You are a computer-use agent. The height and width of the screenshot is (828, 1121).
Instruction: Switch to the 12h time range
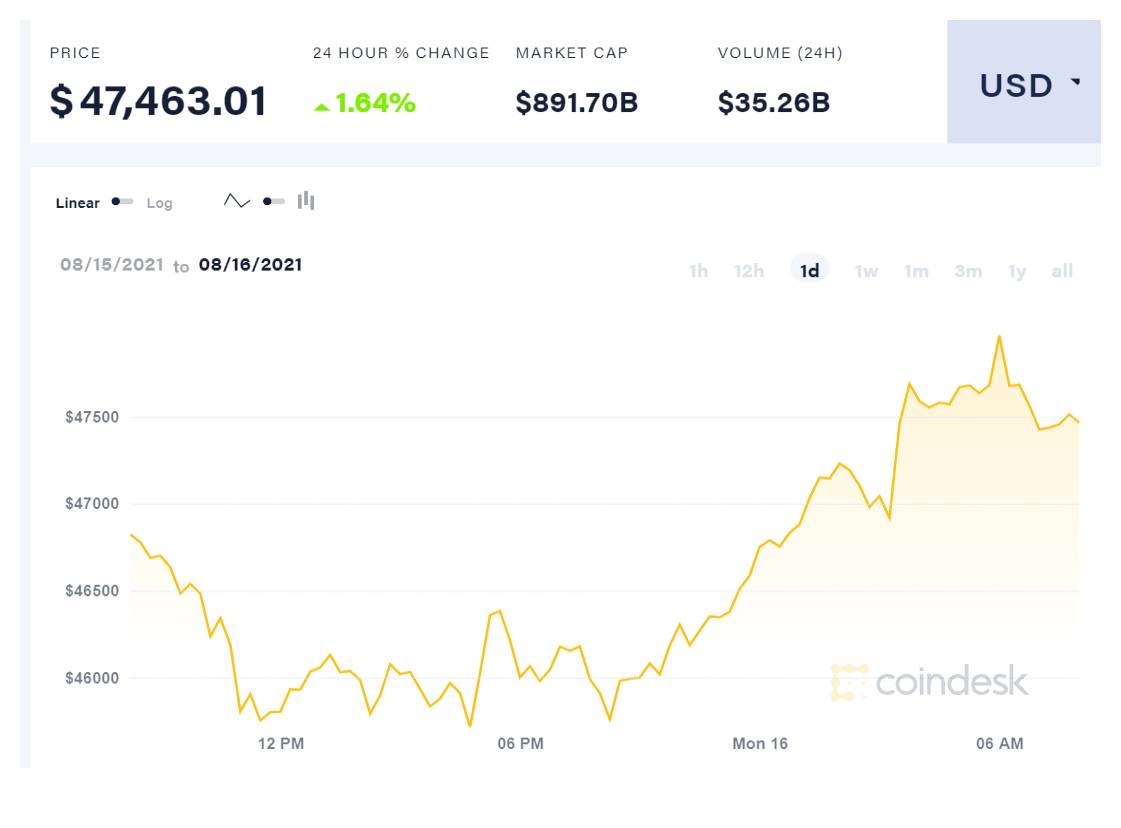pyautogui.click(x=749, y=271)
